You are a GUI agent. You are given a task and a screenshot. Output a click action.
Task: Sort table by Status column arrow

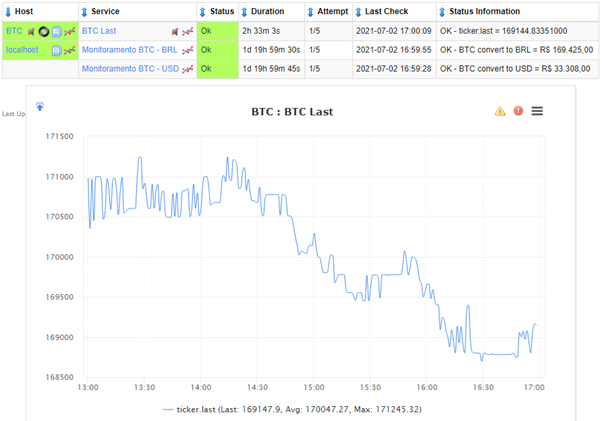(x=203, y=12)
